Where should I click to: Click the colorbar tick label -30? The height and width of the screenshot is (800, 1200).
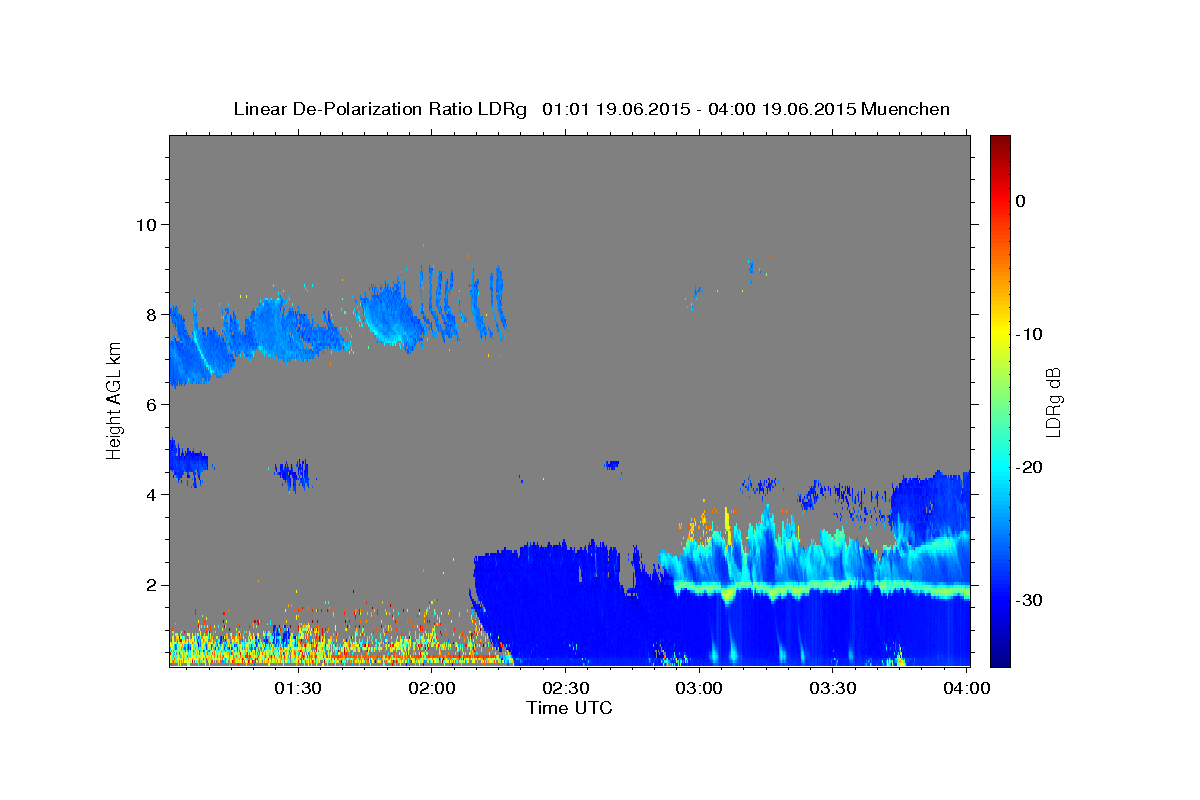1029,600
